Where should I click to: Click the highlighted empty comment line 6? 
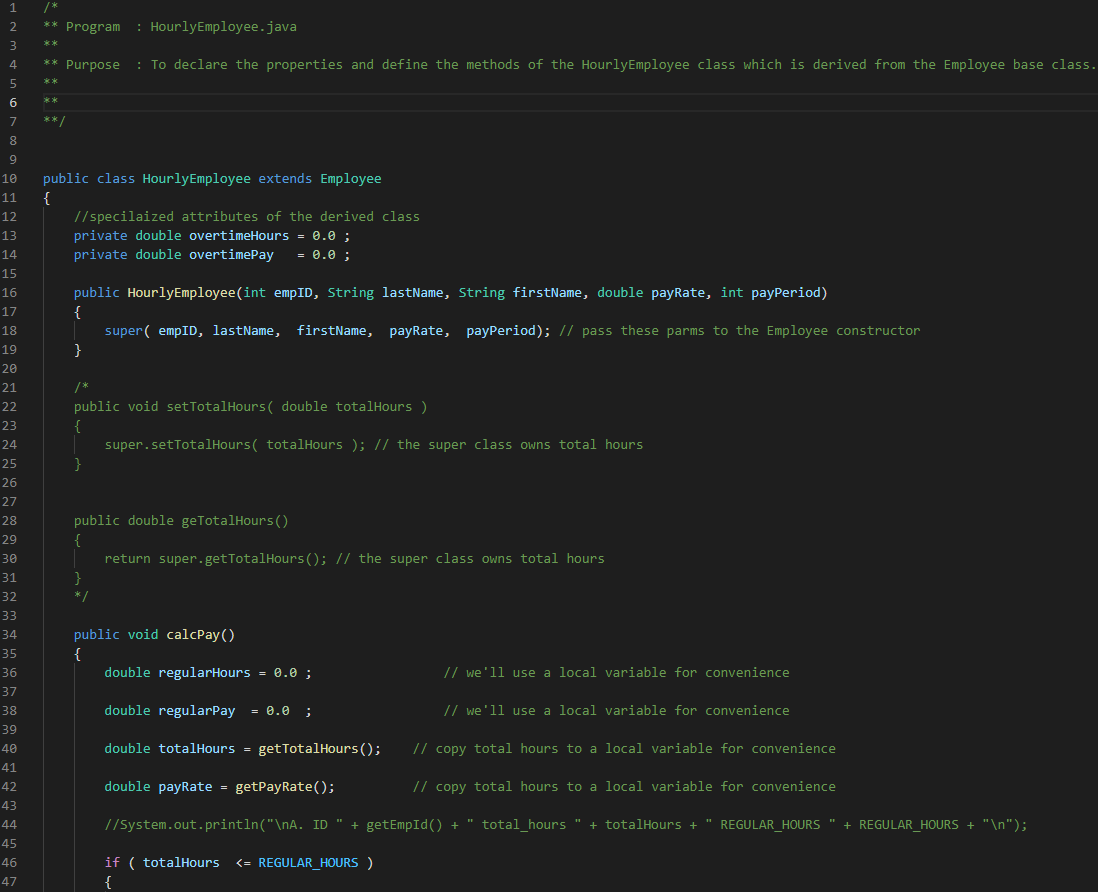pyautogui.click(x=48, y=101)
